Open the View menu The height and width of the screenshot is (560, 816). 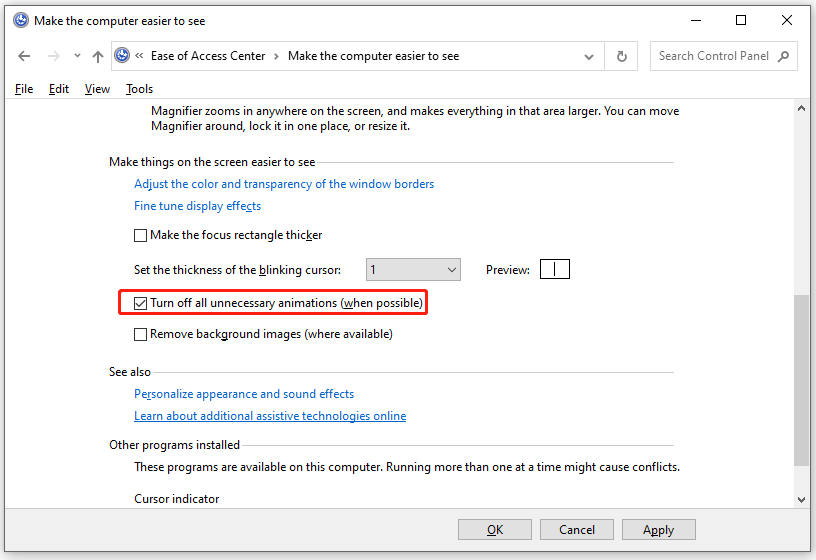97,89
